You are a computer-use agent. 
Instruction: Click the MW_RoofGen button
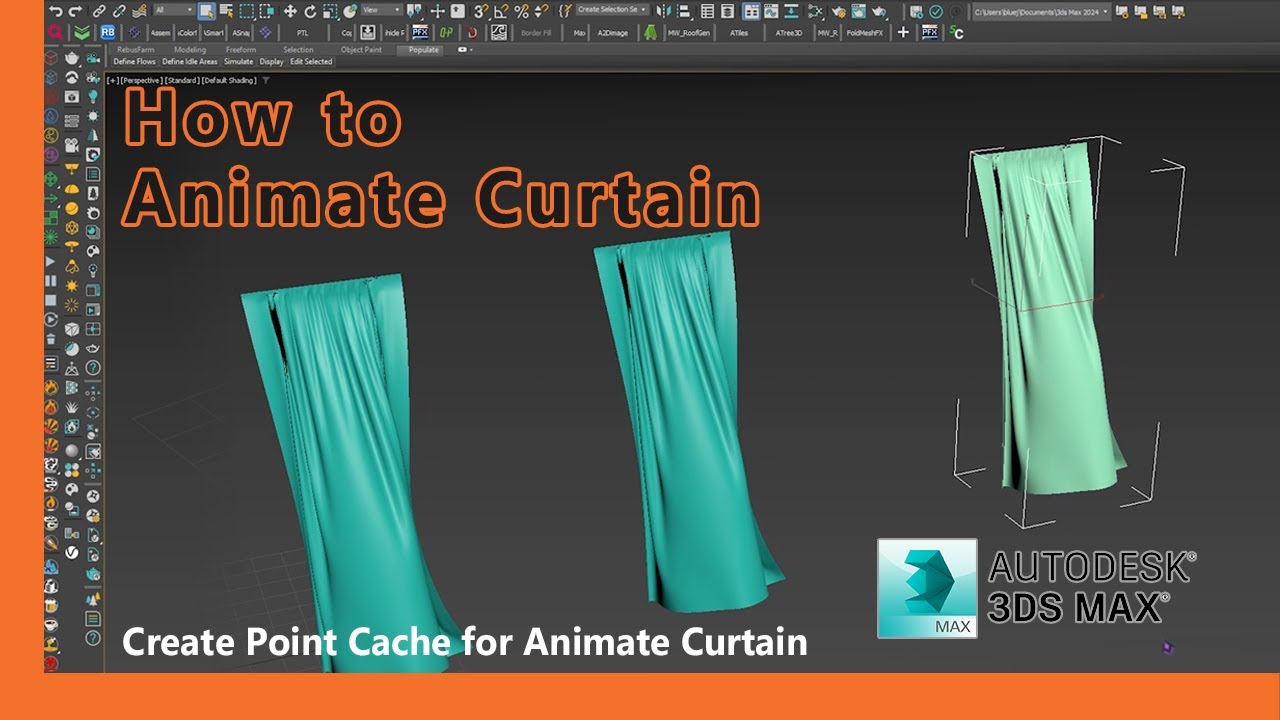coord(688,33)
